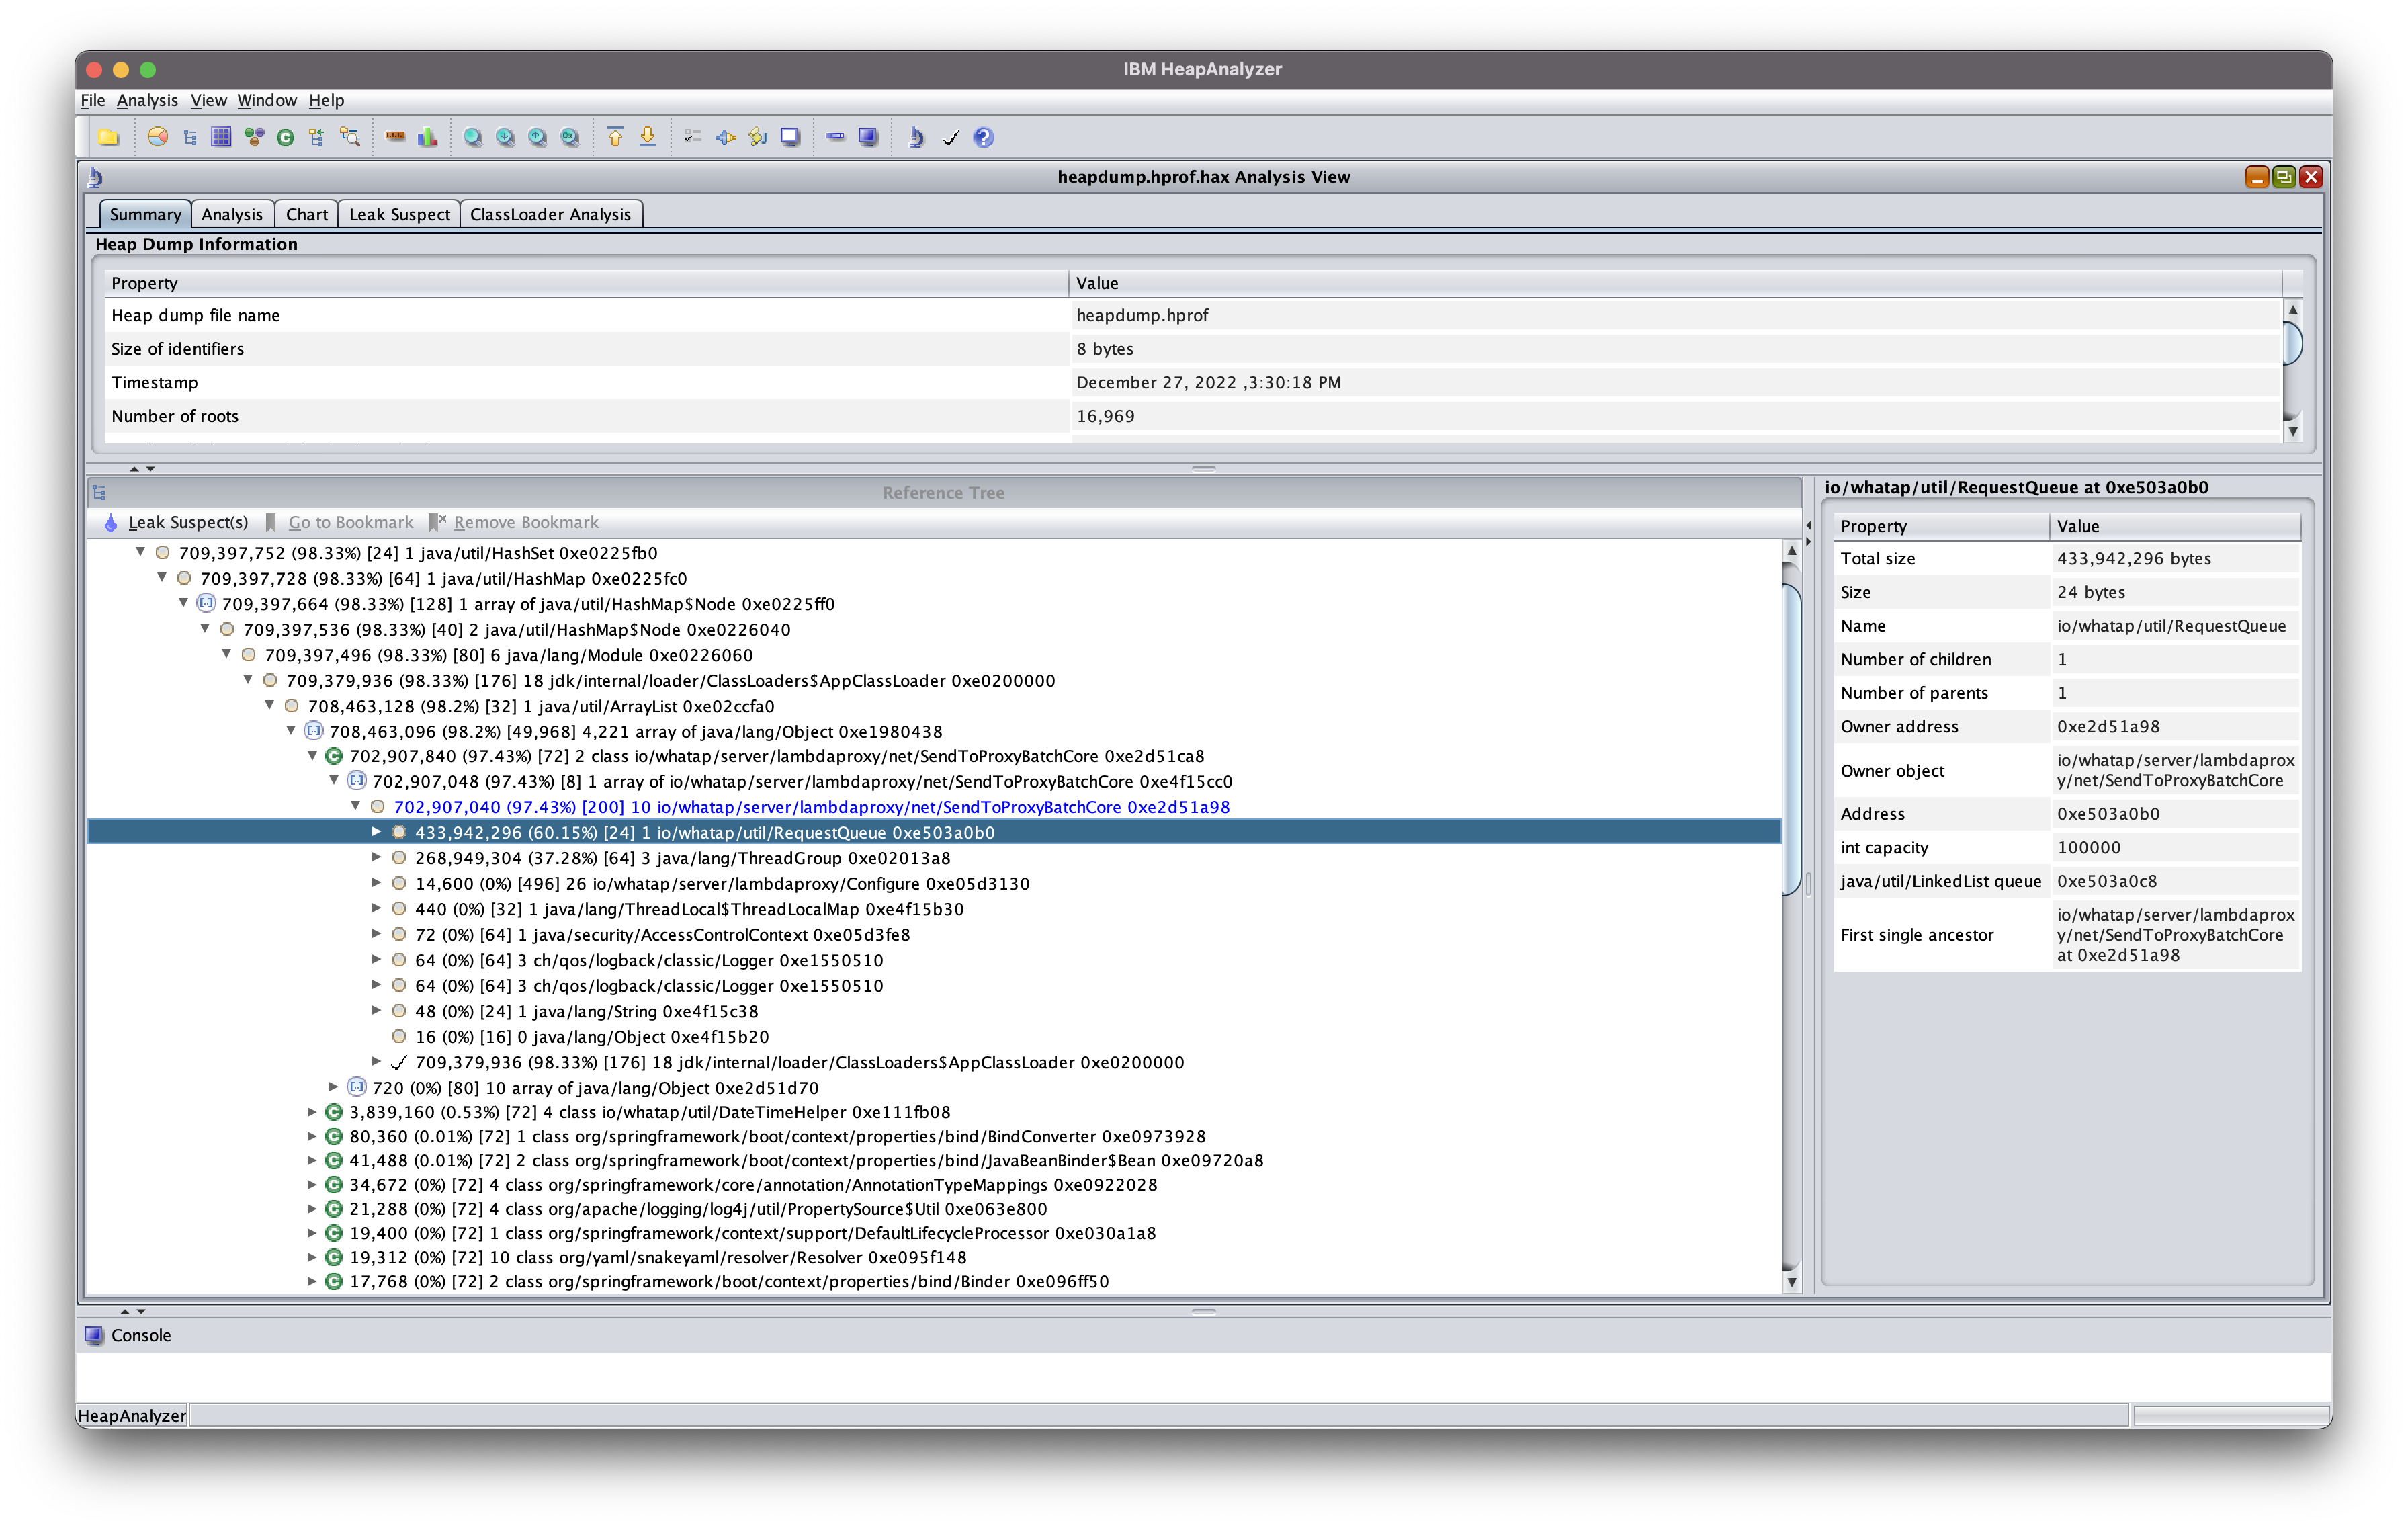The width and height of the screenshot is (2408, 1528).
Task: Click the bar chart toolbar icon
Action: point(428,137)
